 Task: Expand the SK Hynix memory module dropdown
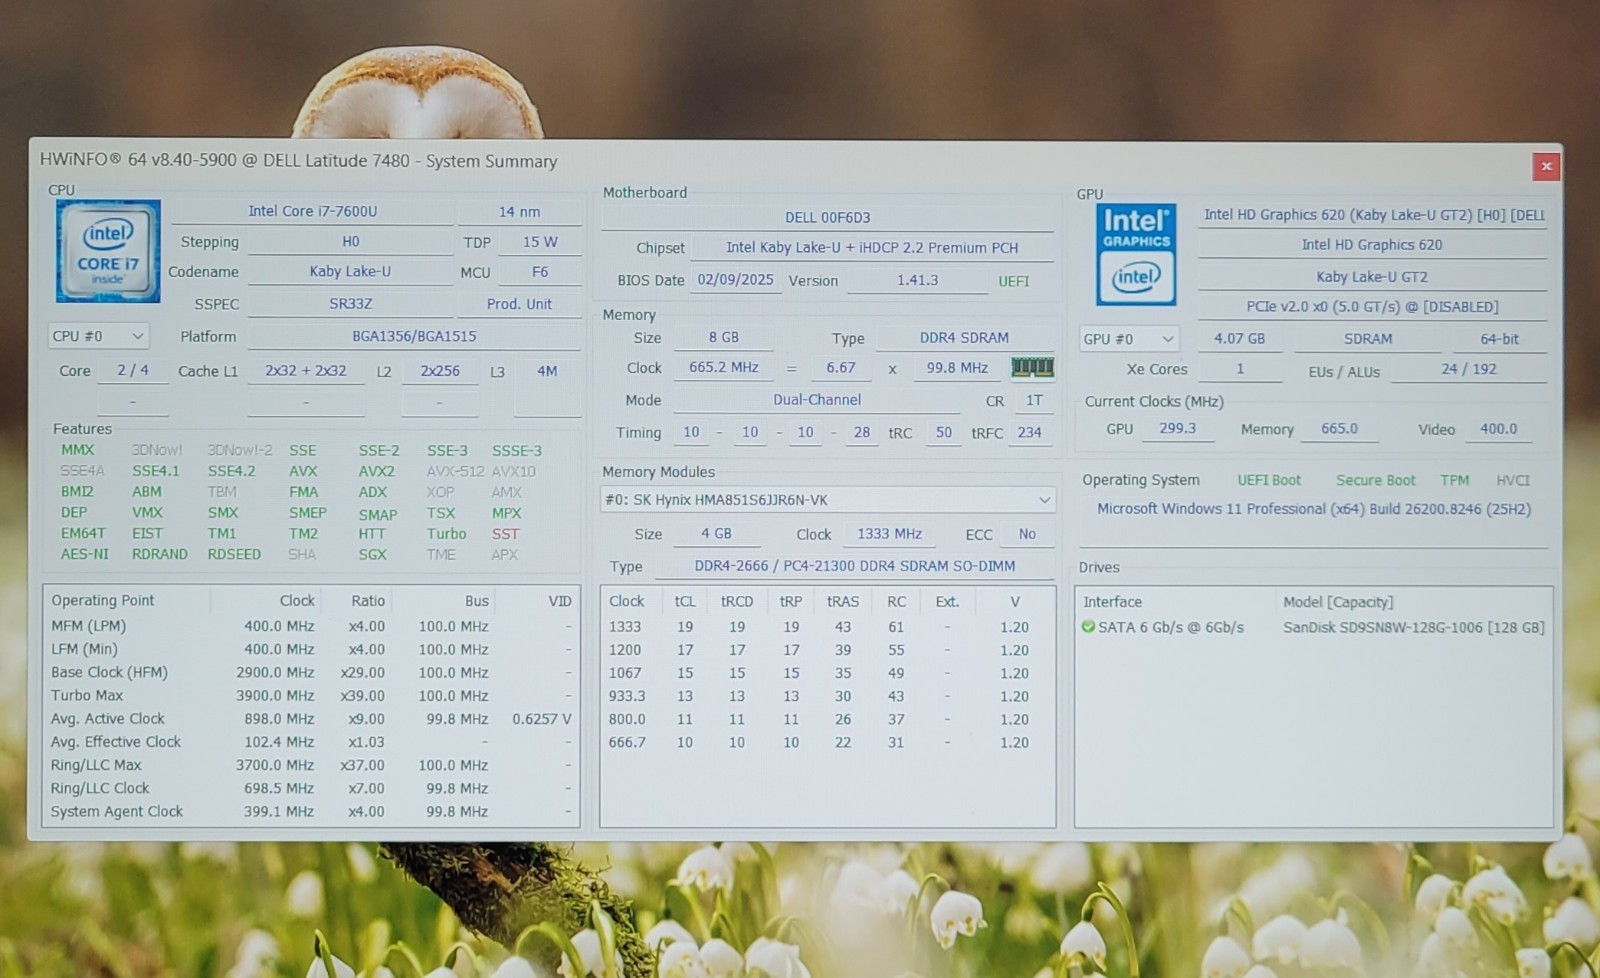point(828,499)
